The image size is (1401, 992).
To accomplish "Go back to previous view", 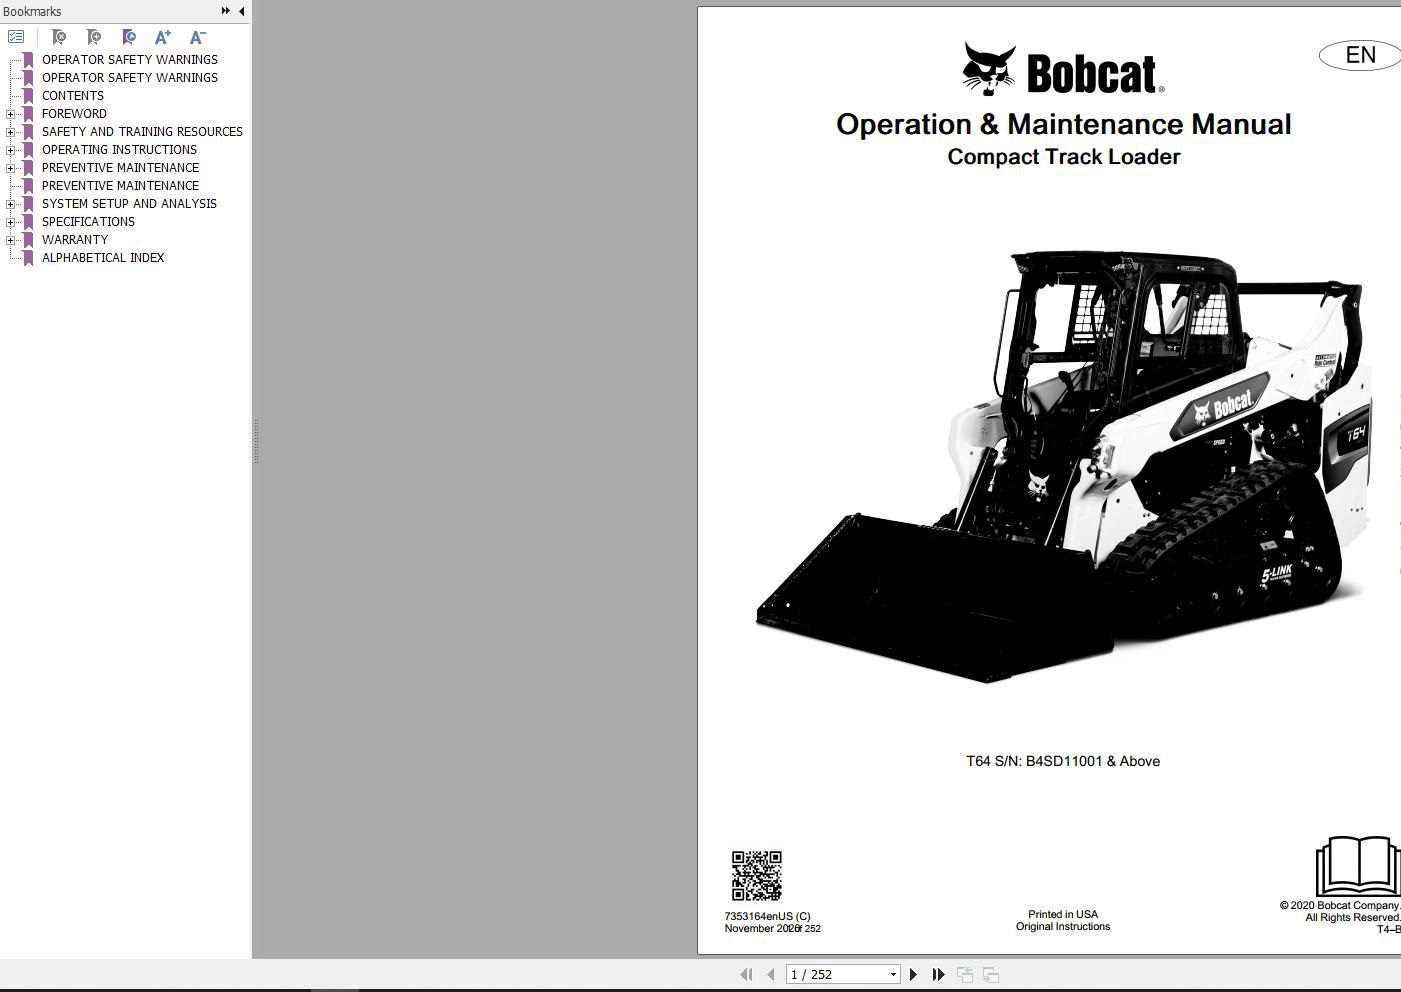I will (965, 973).
